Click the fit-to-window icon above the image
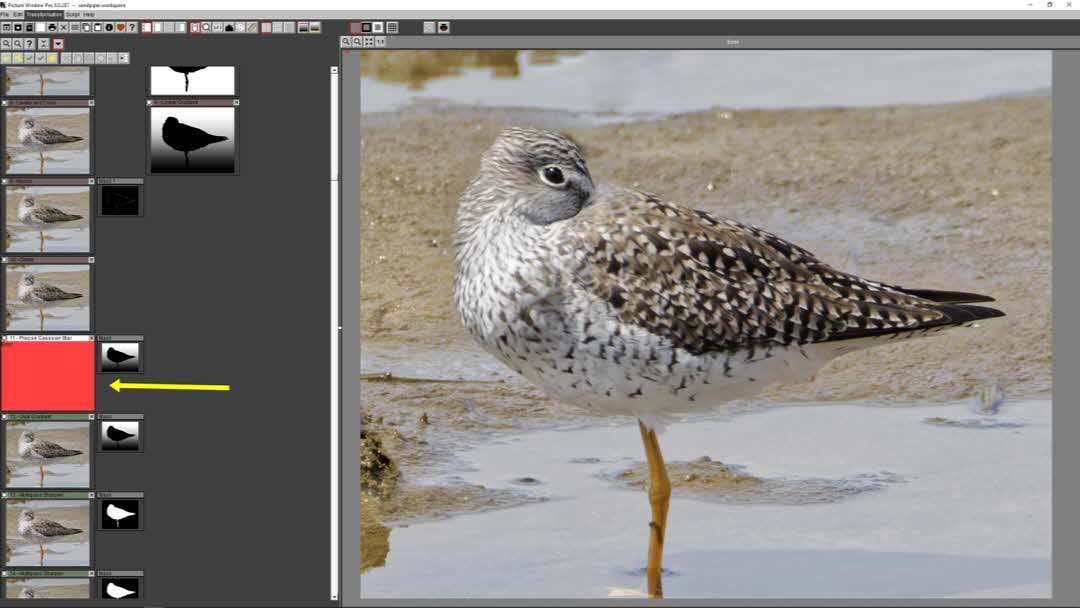Screen dimensions: 1080x608 (x=369, y=42)
